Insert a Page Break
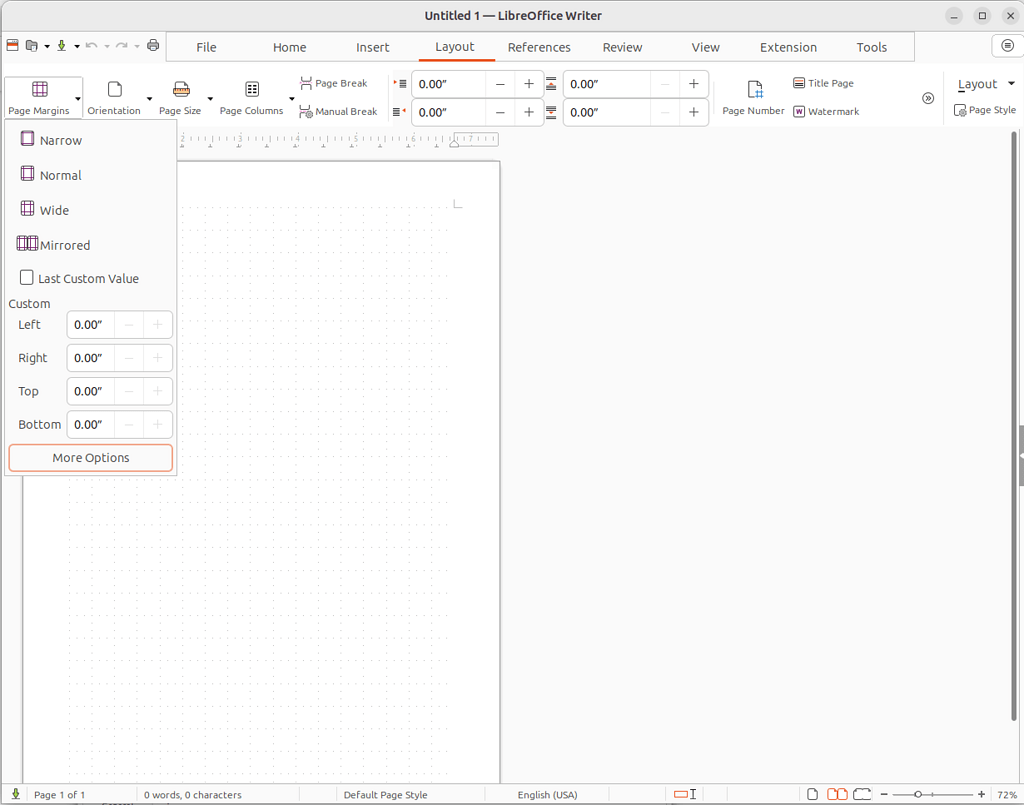The height and width of the screenshot is (805, 1024). [x=334, y=83]
